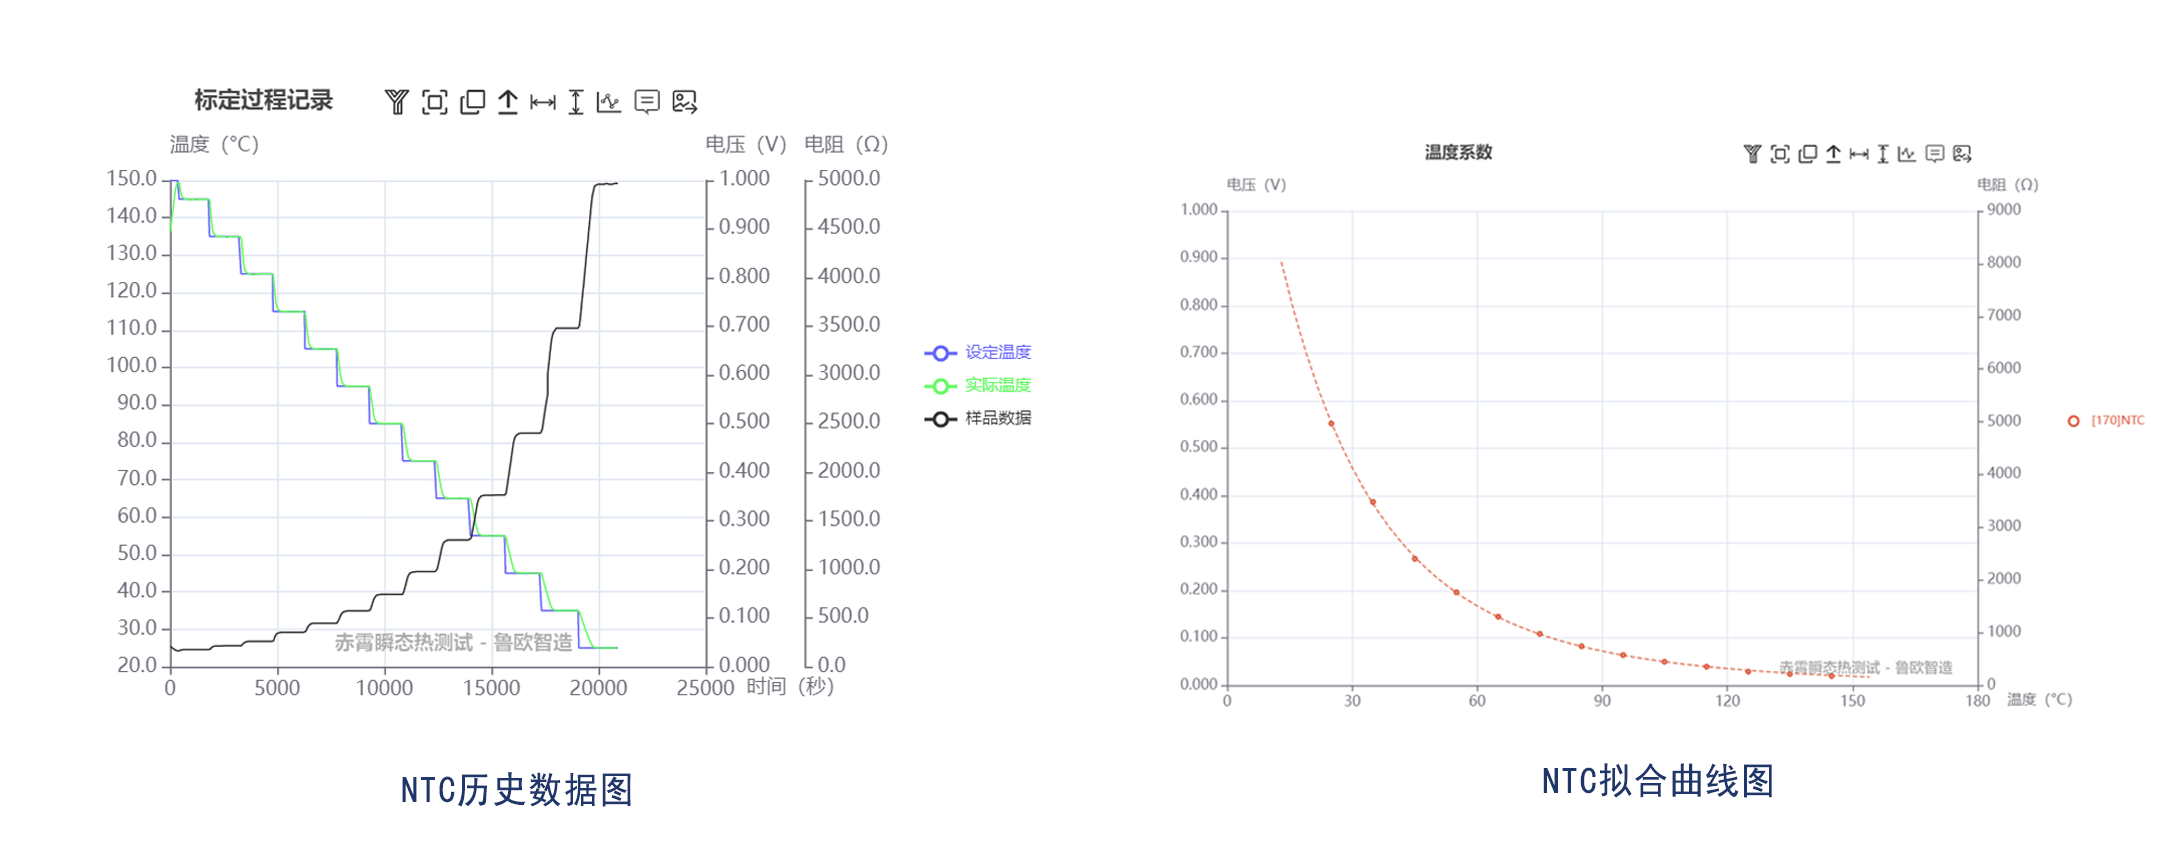
Task: Toggle the [170]NTC legend series
Action: [2106, 421]
